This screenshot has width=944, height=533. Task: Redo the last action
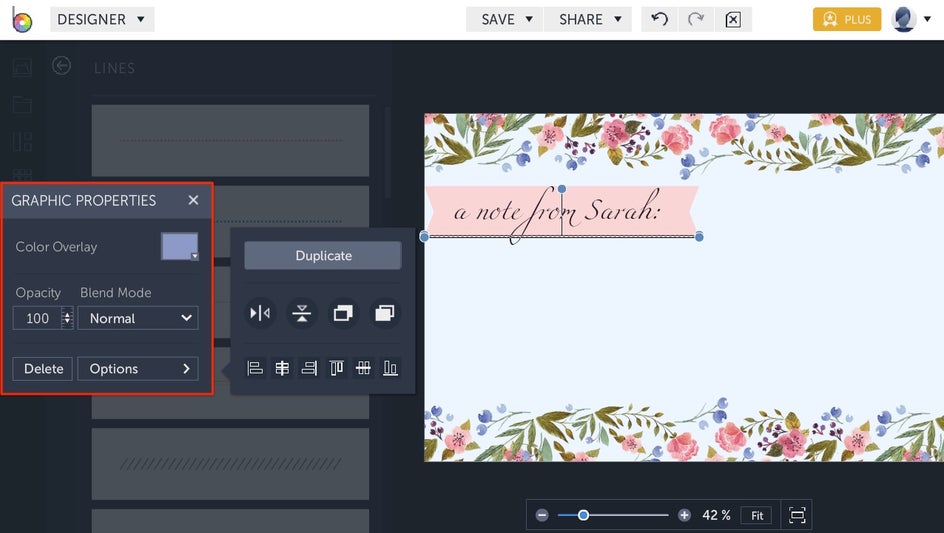click(696, 19)
